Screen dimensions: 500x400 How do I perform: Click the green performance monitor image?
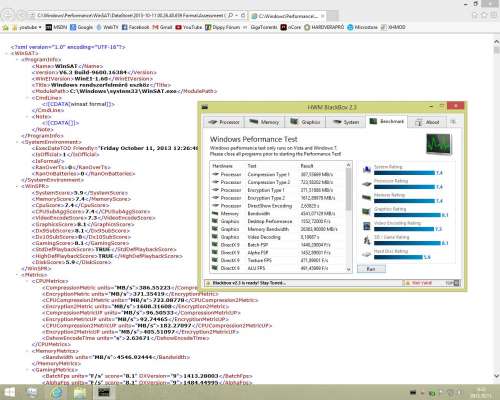pos(439,144)
